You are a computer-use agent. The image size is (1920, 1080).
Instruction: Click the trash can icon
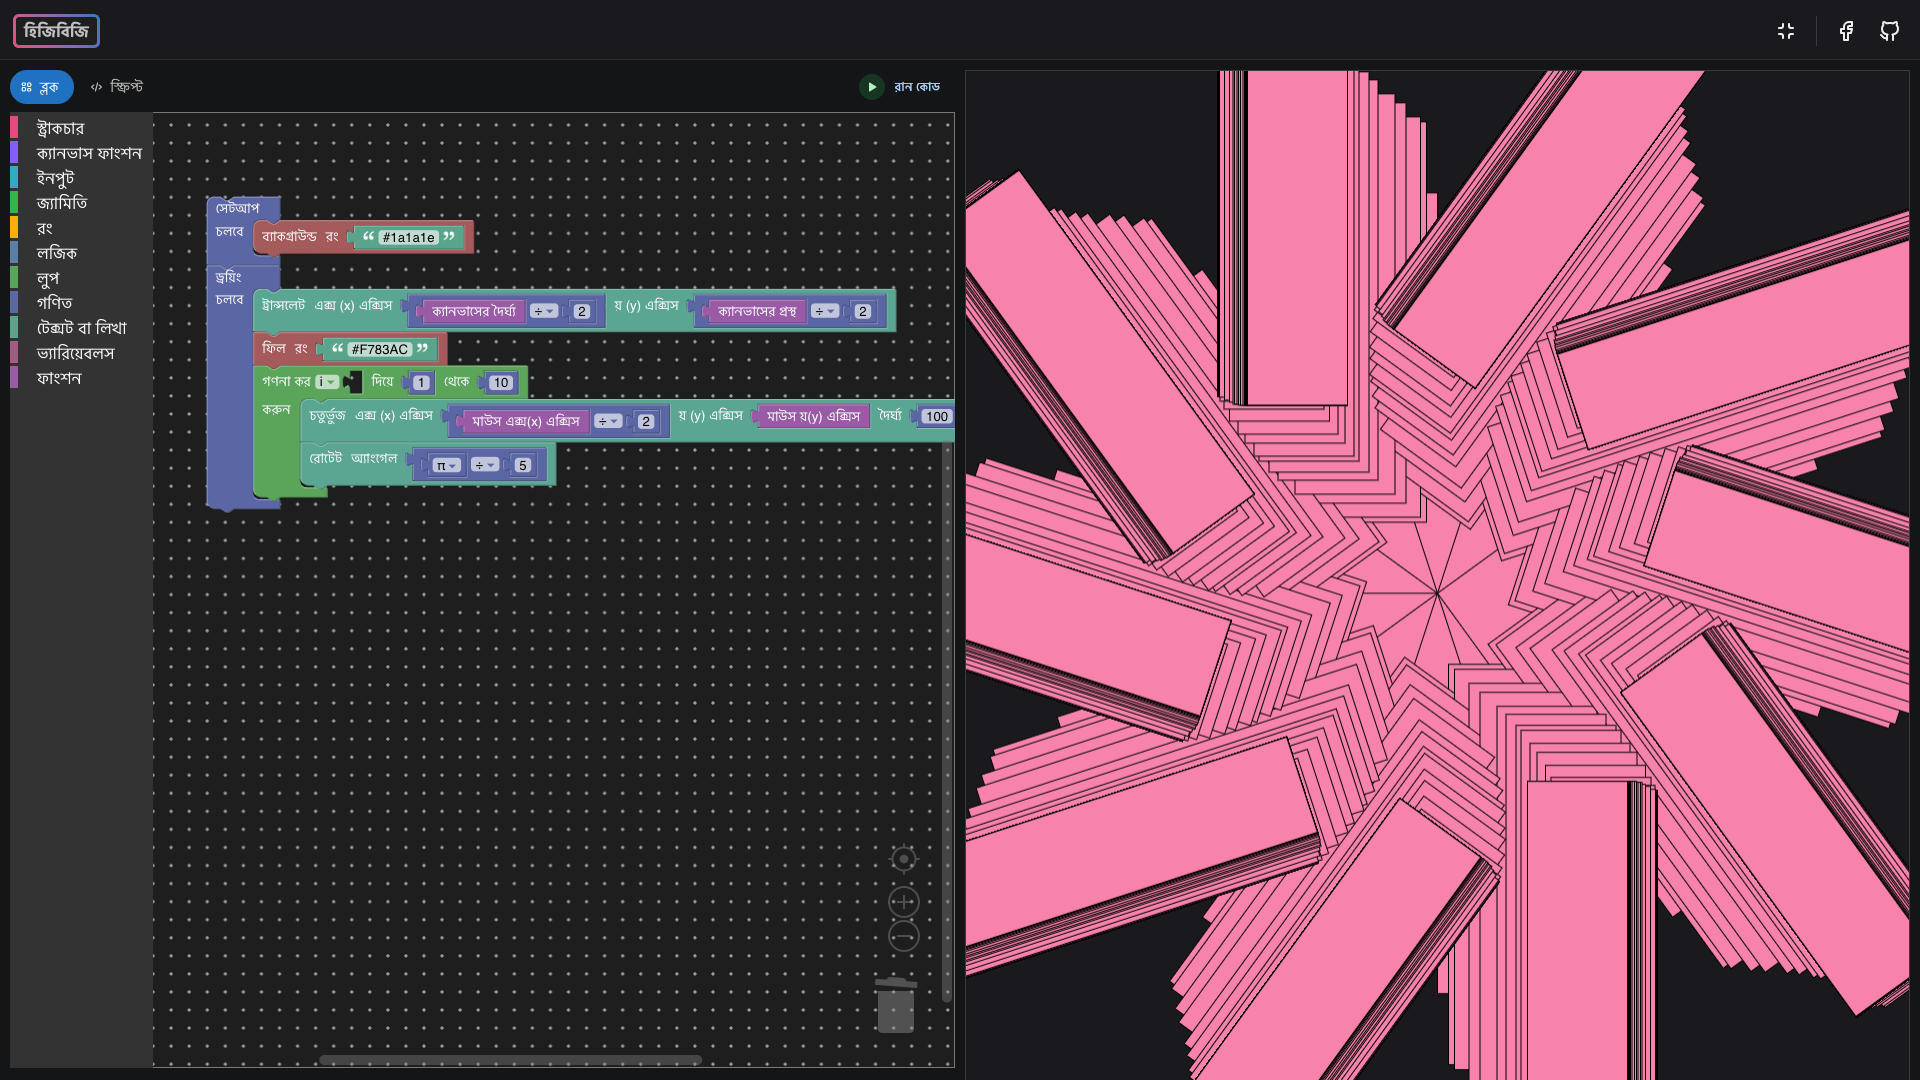(x=895, y=1005)
